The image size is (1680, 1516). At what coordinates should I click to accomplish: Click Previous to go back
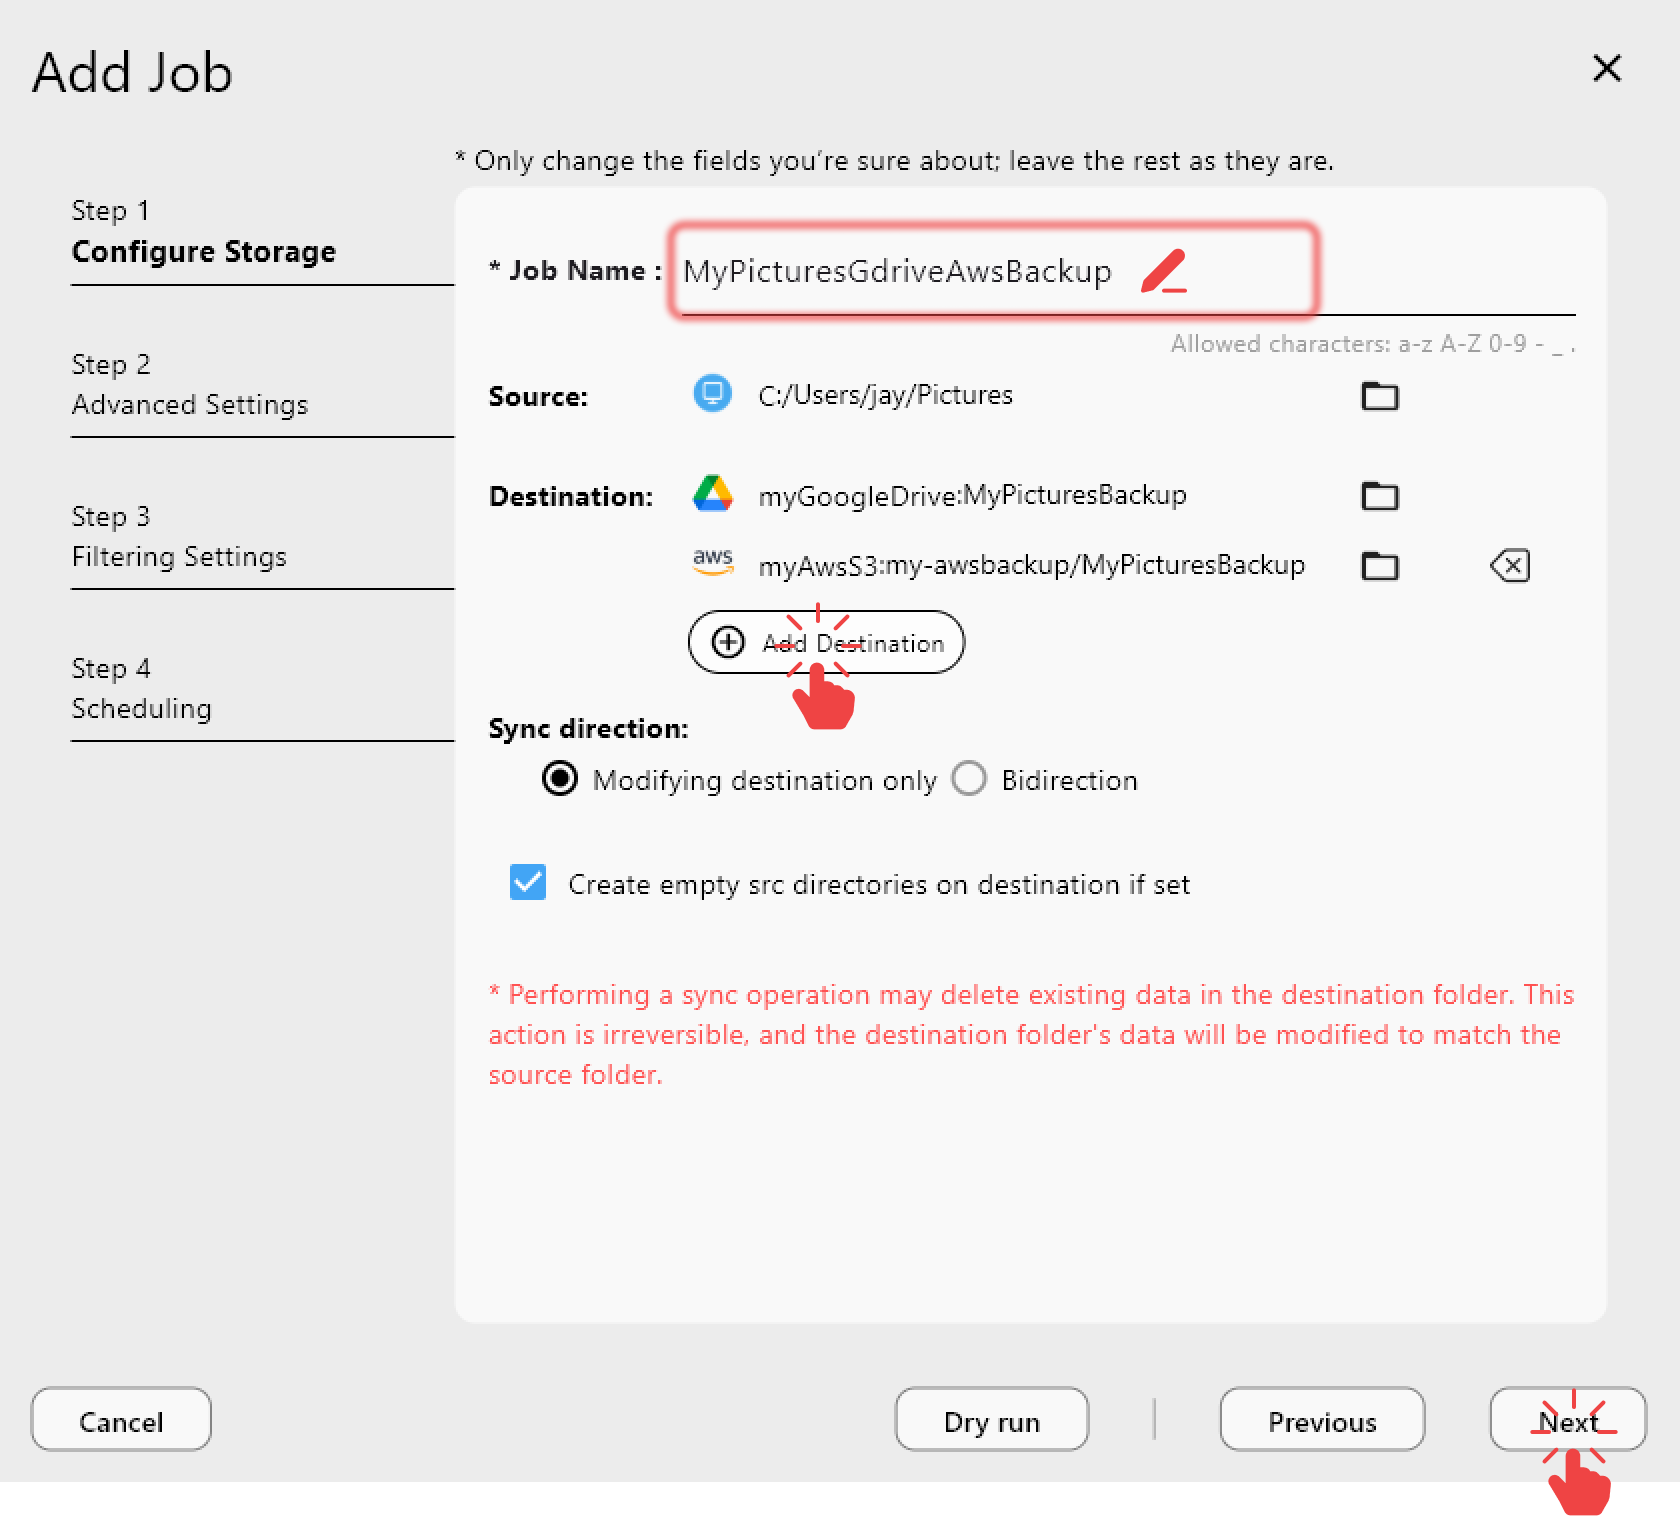click(x=1321, y=1420)
